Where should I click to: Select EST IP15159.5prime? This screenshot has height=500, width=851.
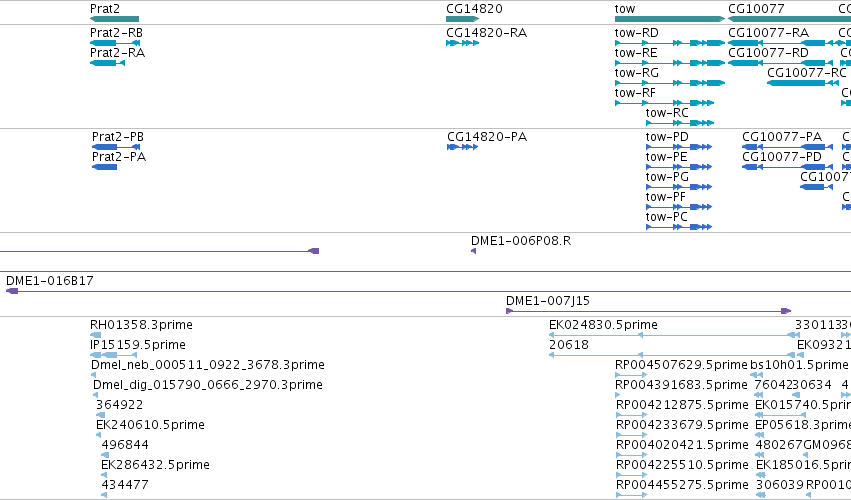pyautogui.click(x=138, y=345)
